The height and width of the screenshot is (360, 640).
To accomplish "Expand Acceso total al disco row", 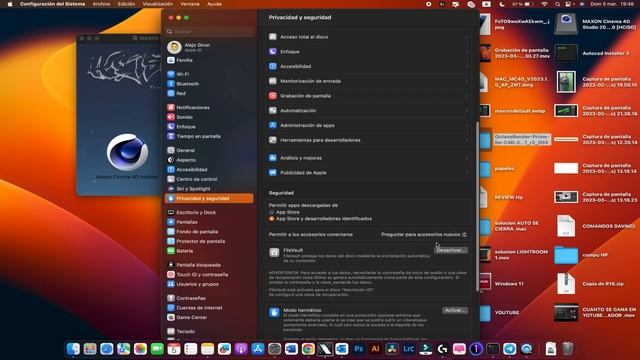I will (x=368, y=37).
